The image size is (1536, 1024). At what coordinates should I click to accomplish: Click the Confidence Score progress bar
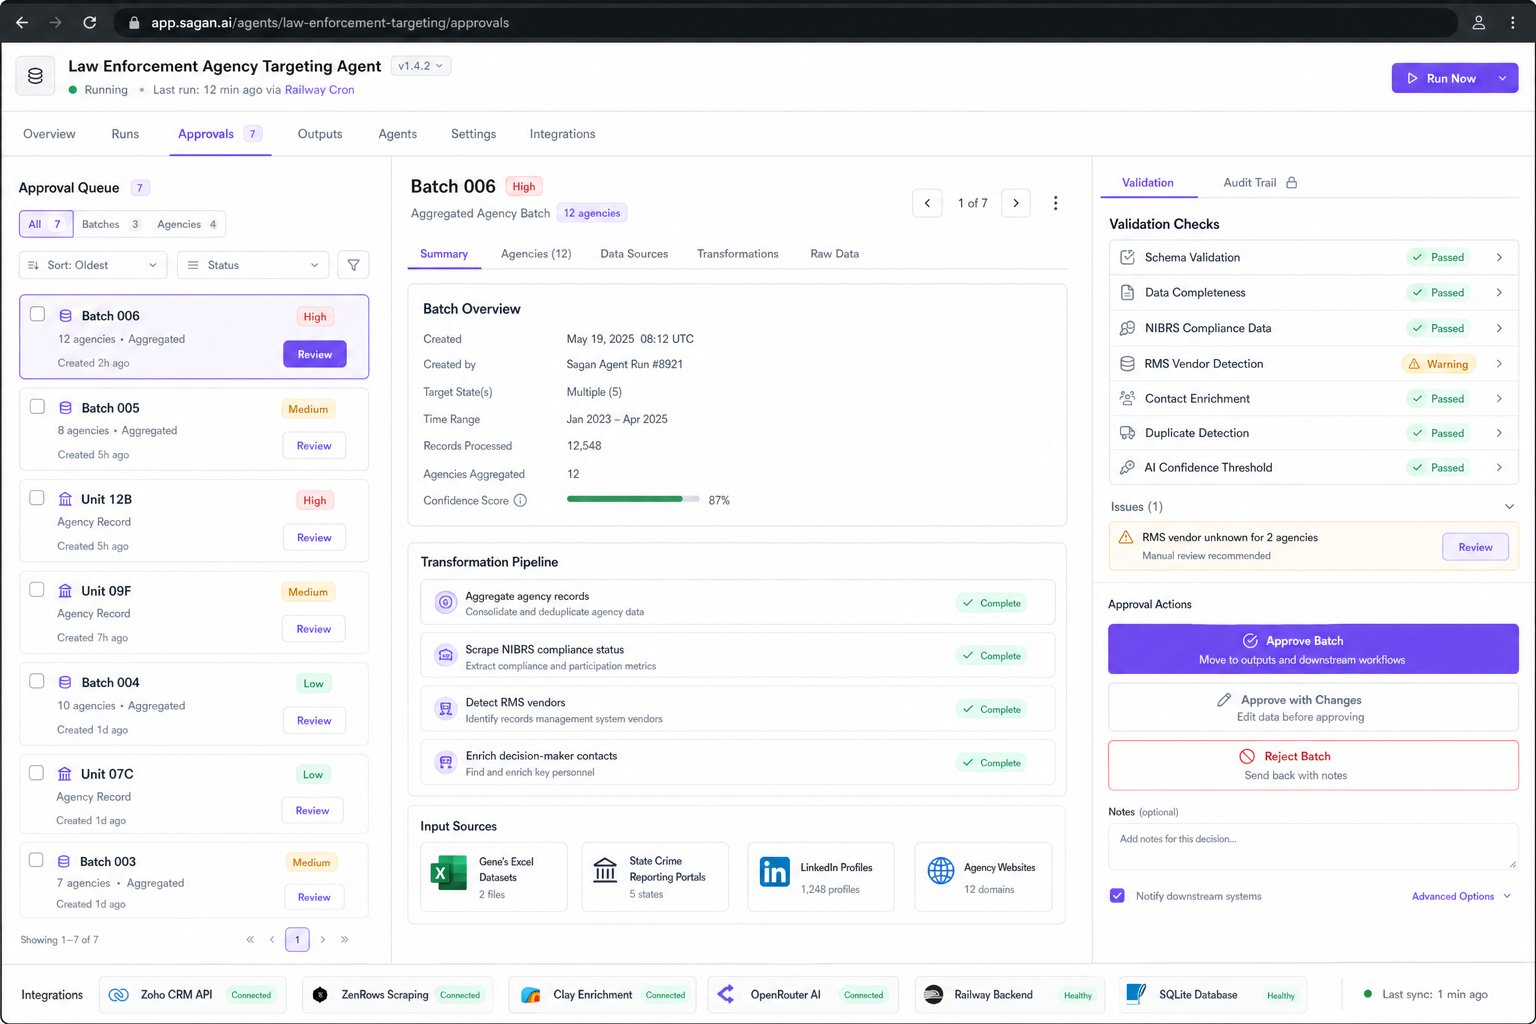[x=632, y=499]
